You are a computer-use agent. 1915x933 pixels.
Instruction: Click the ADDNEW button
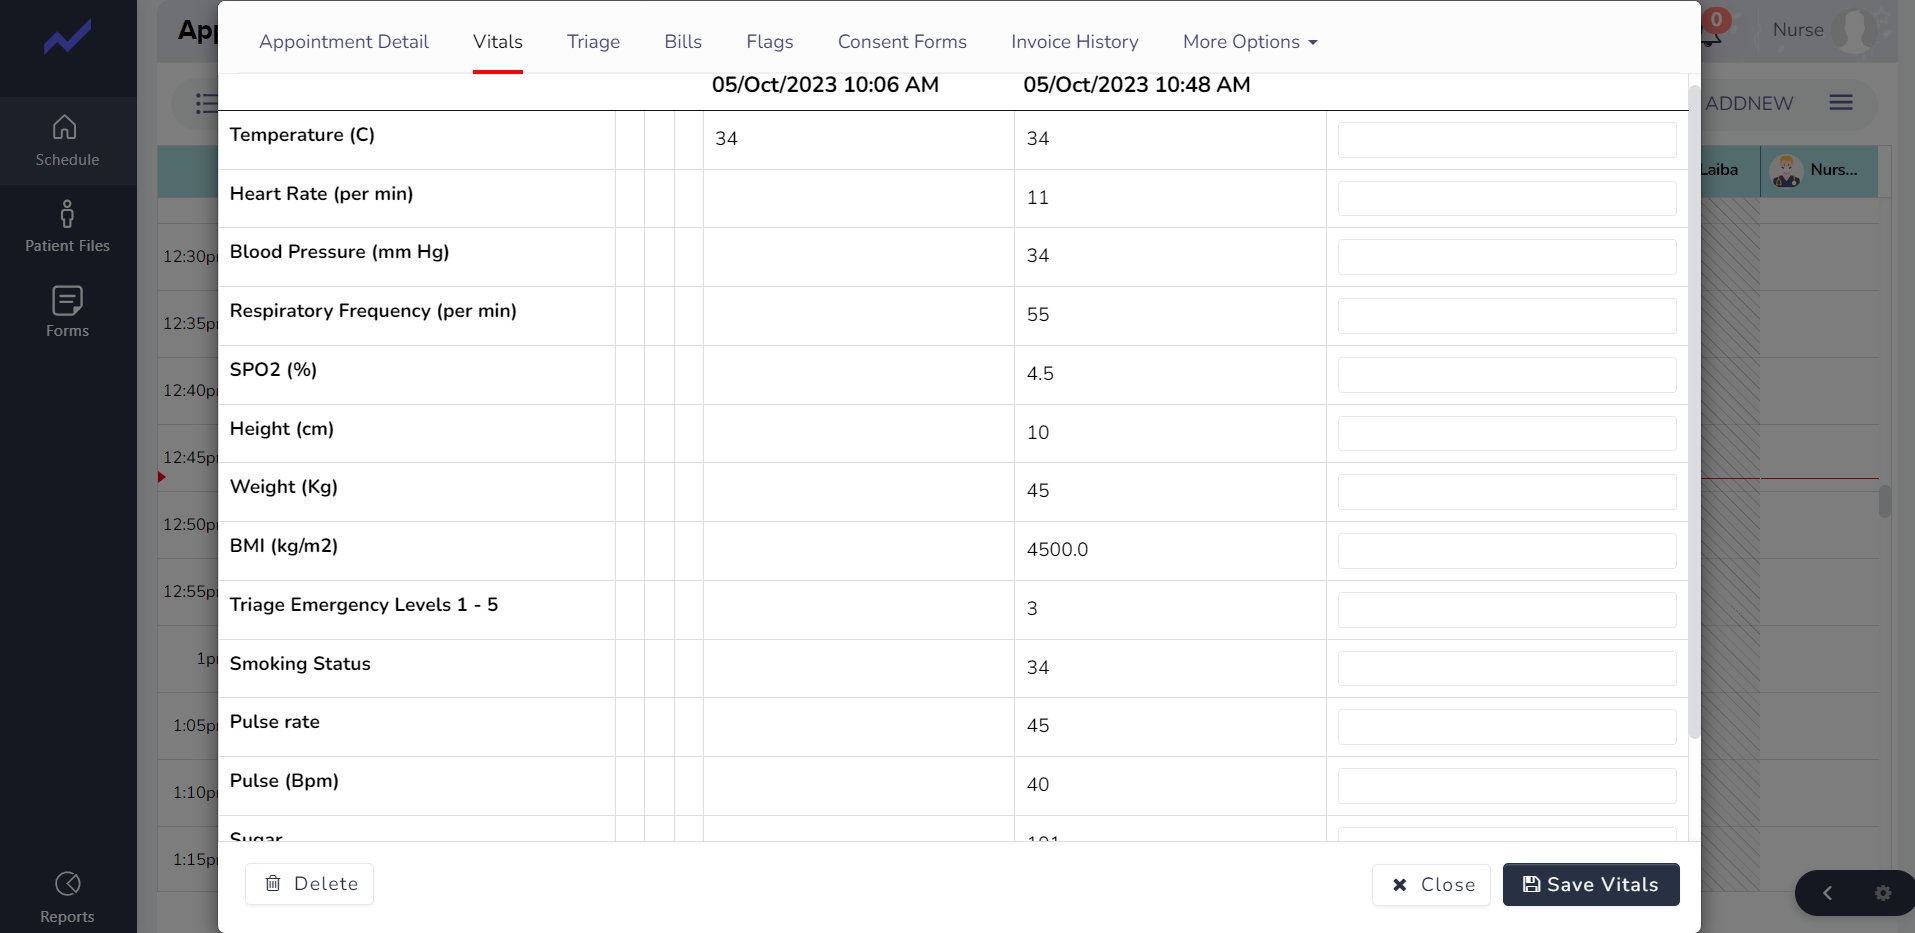pos(1749,103)
